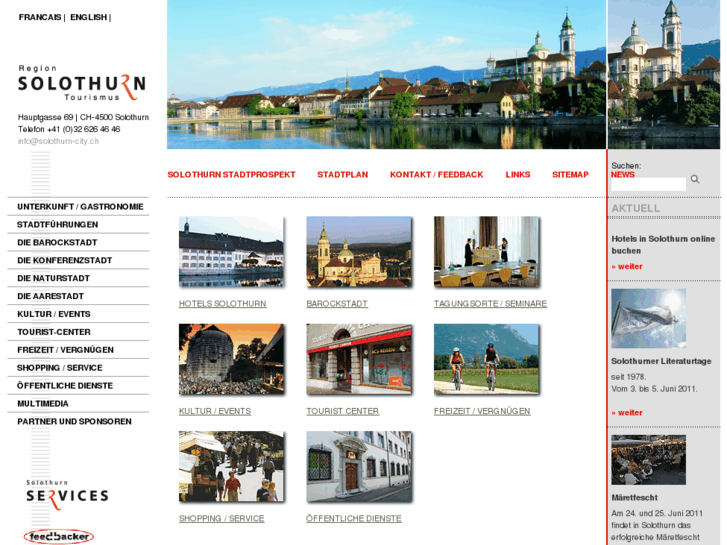This screenshot has height=545, width=727.
Task: Open Solothurn Stadtprospekt menu item
Action: [x=231, y=174]
